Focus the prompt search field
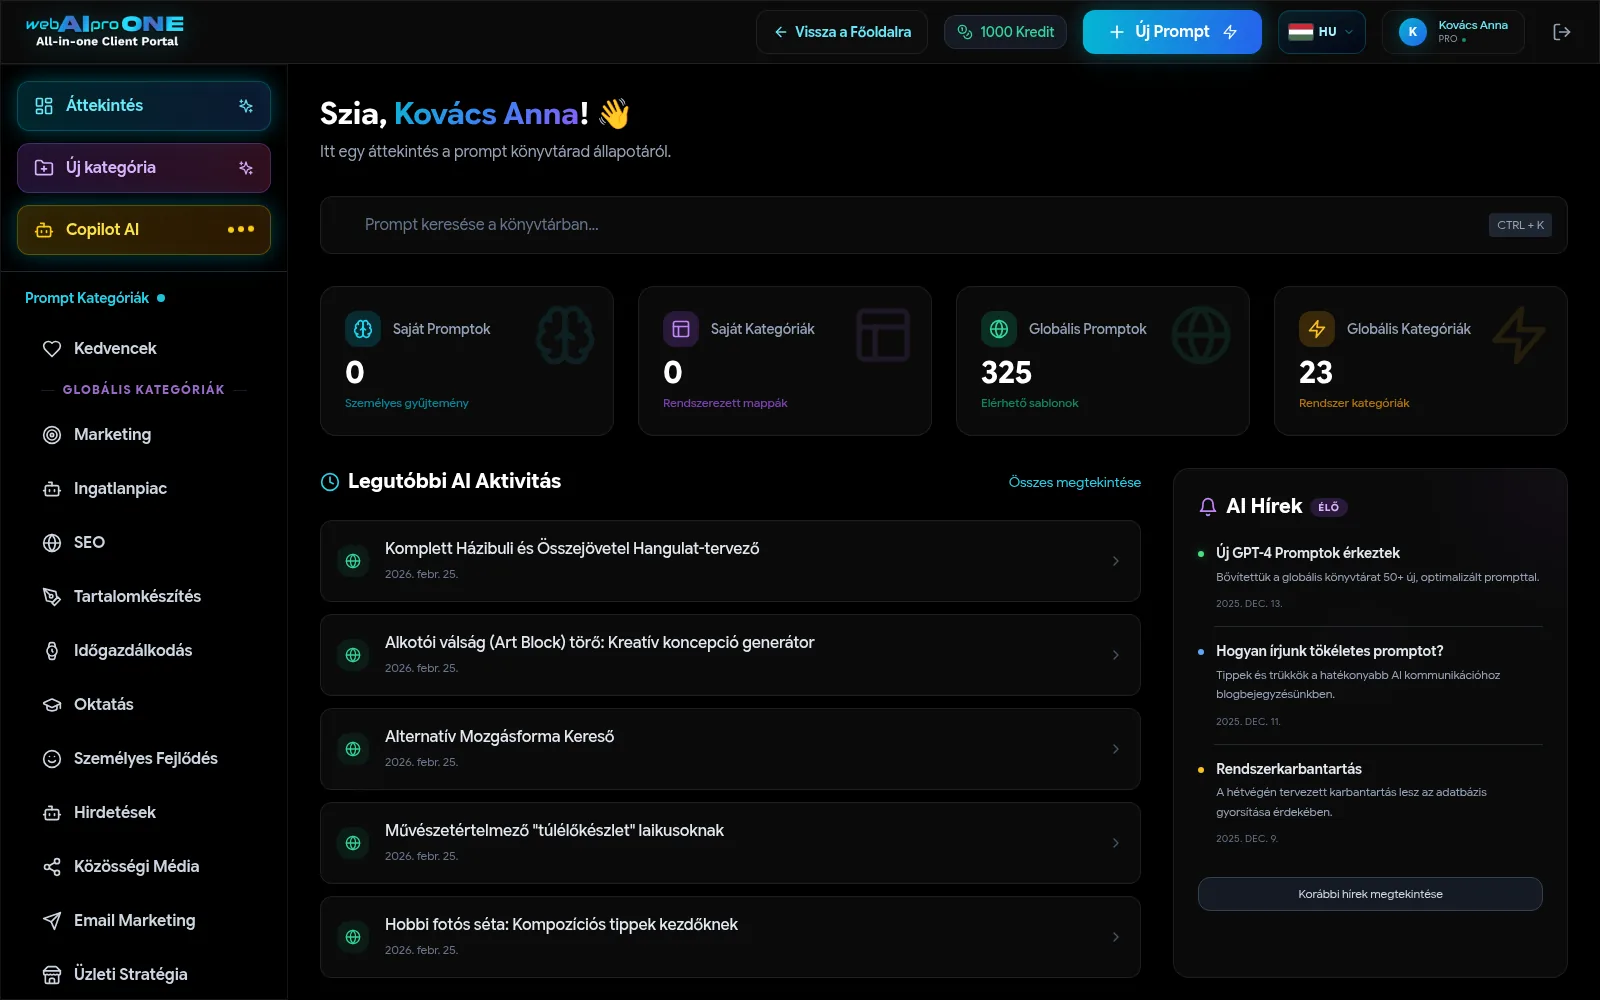 pyautogui.click(x=943, y=225)
